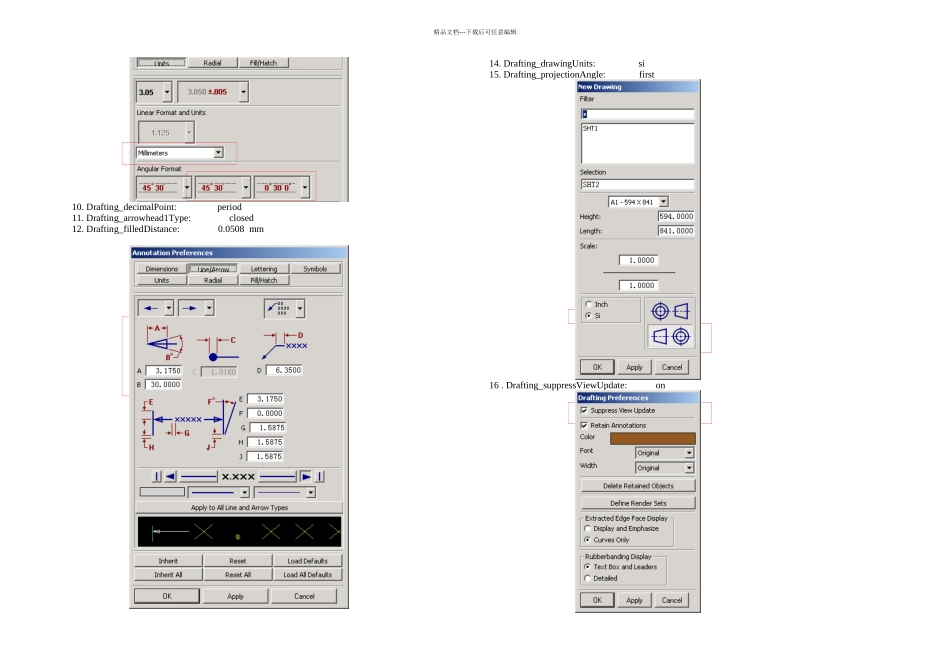Click the Inherit button

[x=168, y=561]
